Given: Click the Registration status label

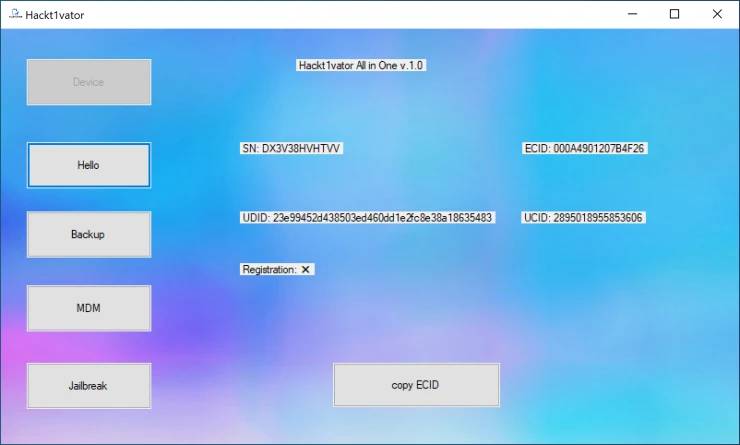Looking at the screenshot, I should click(277, 269).
